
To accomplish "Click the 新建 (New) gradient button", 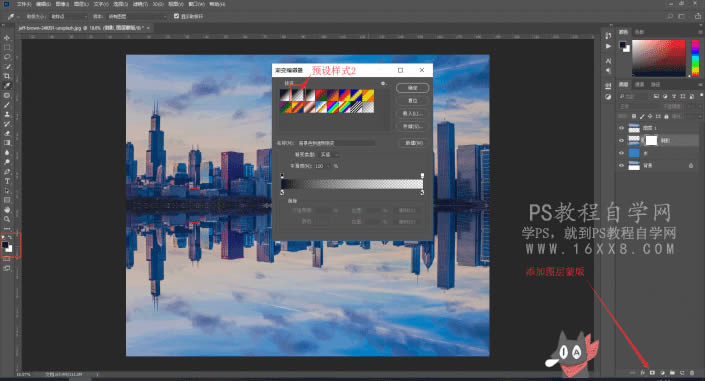I will [413, 143].
